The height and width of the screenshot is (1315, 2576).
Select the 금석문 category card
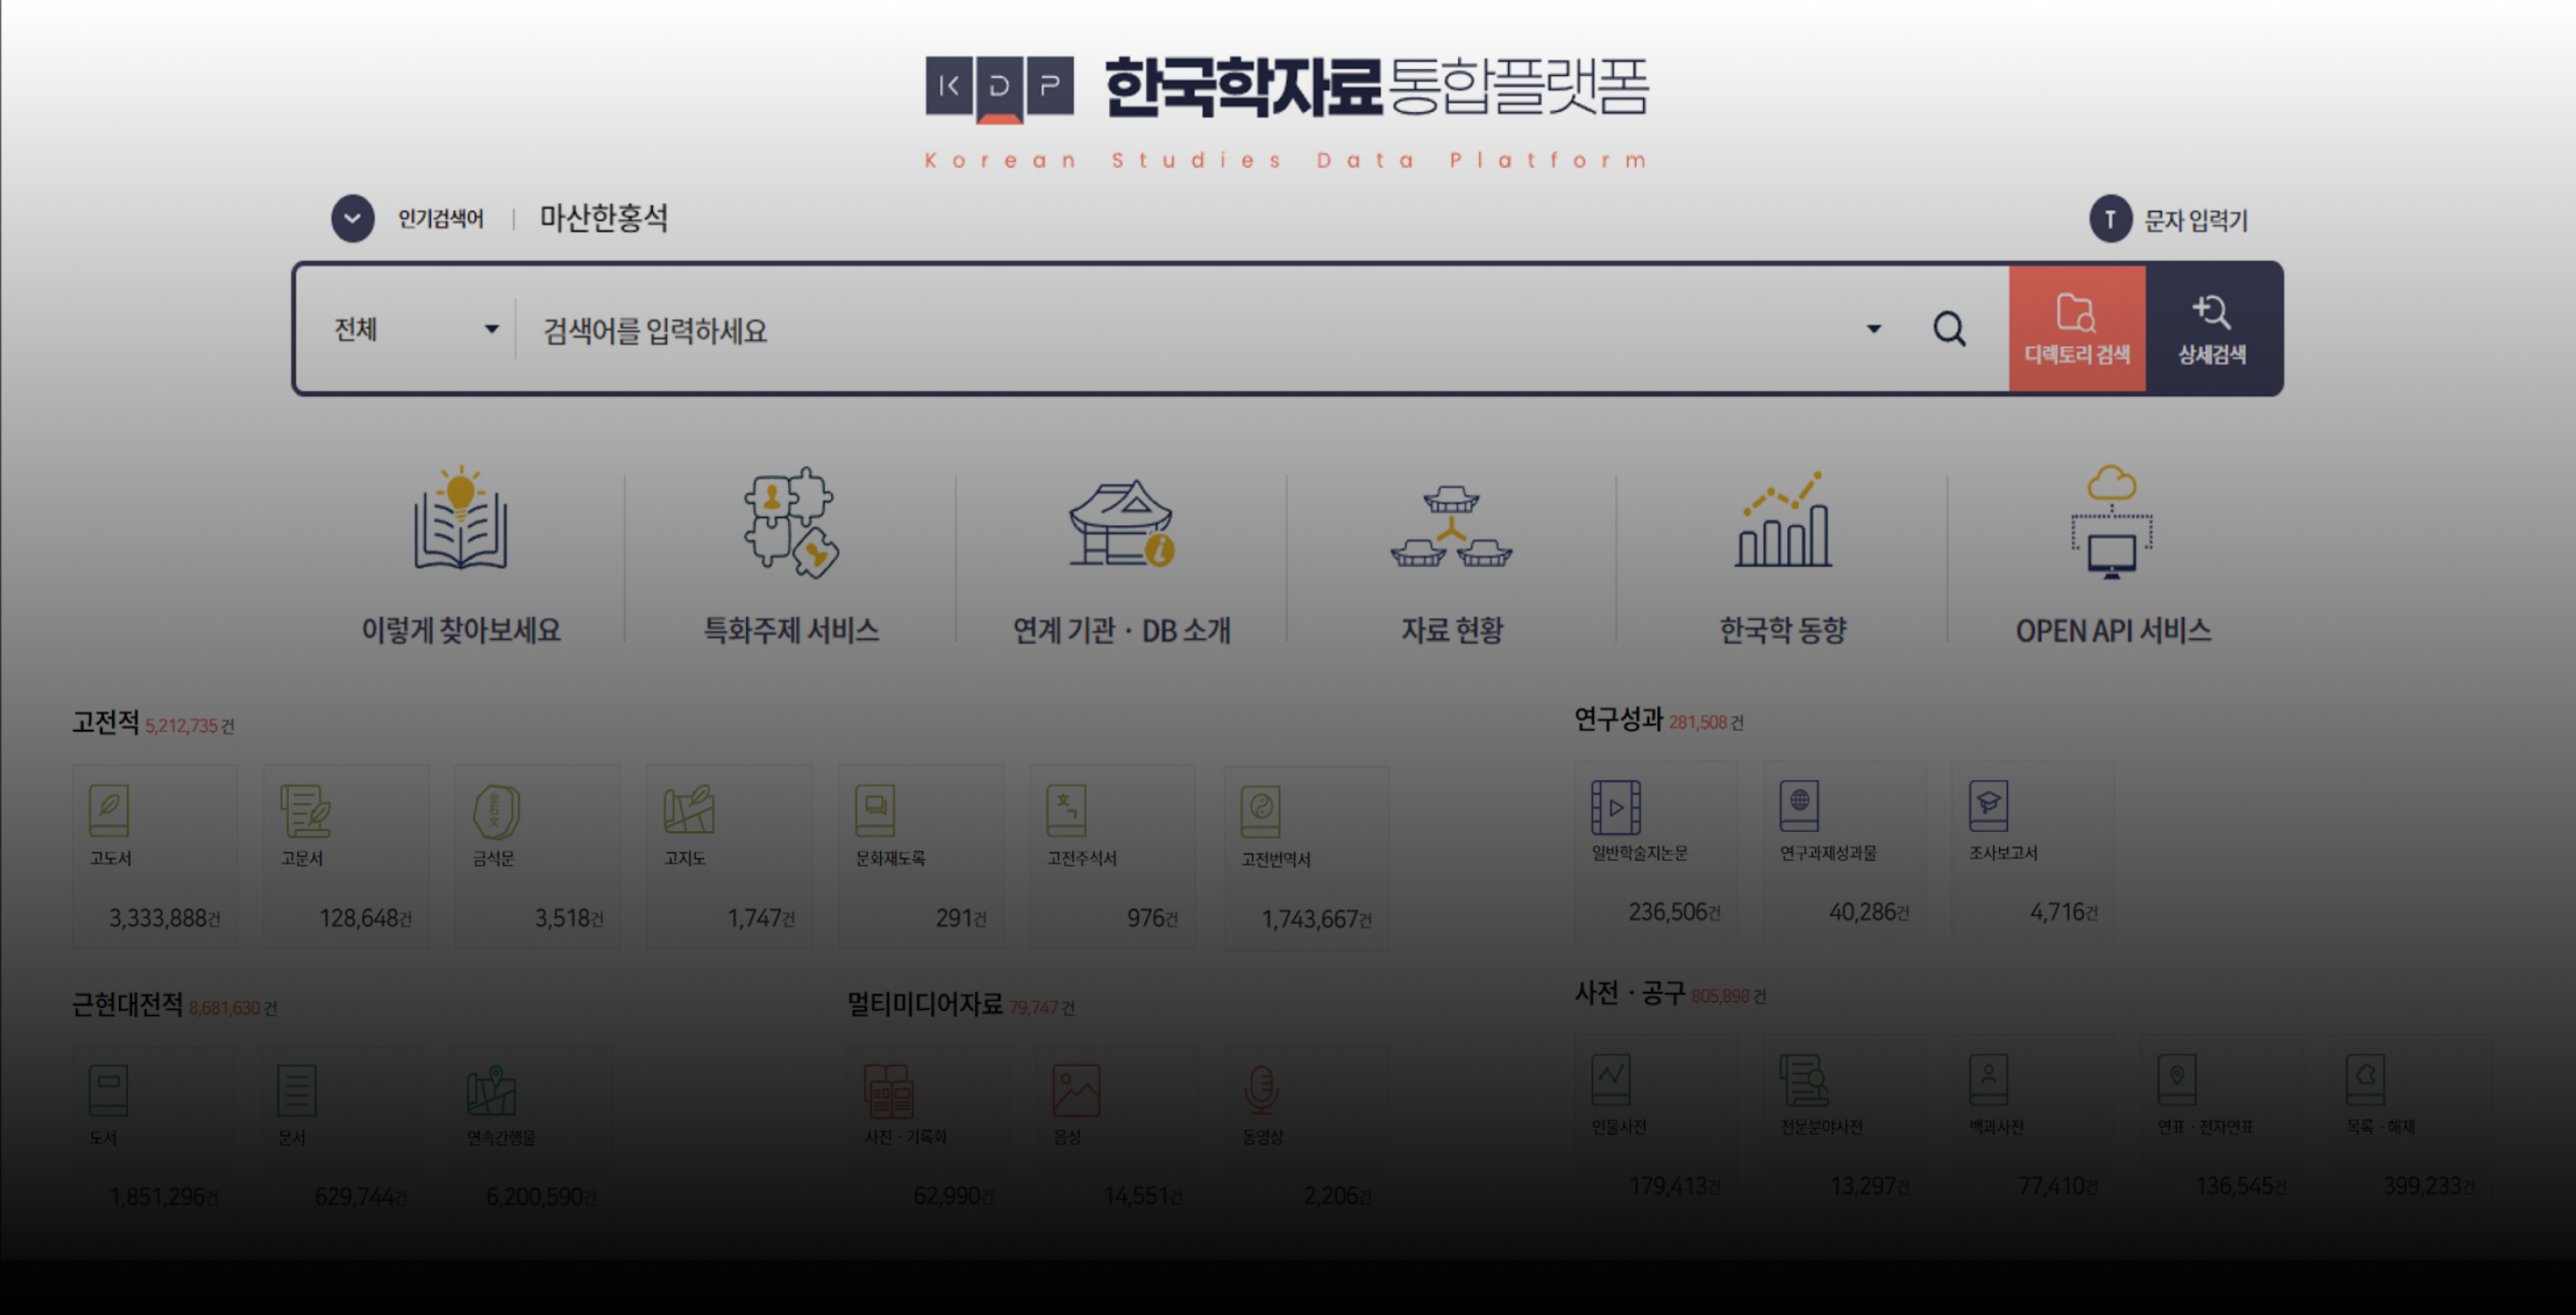click(538, 857)
